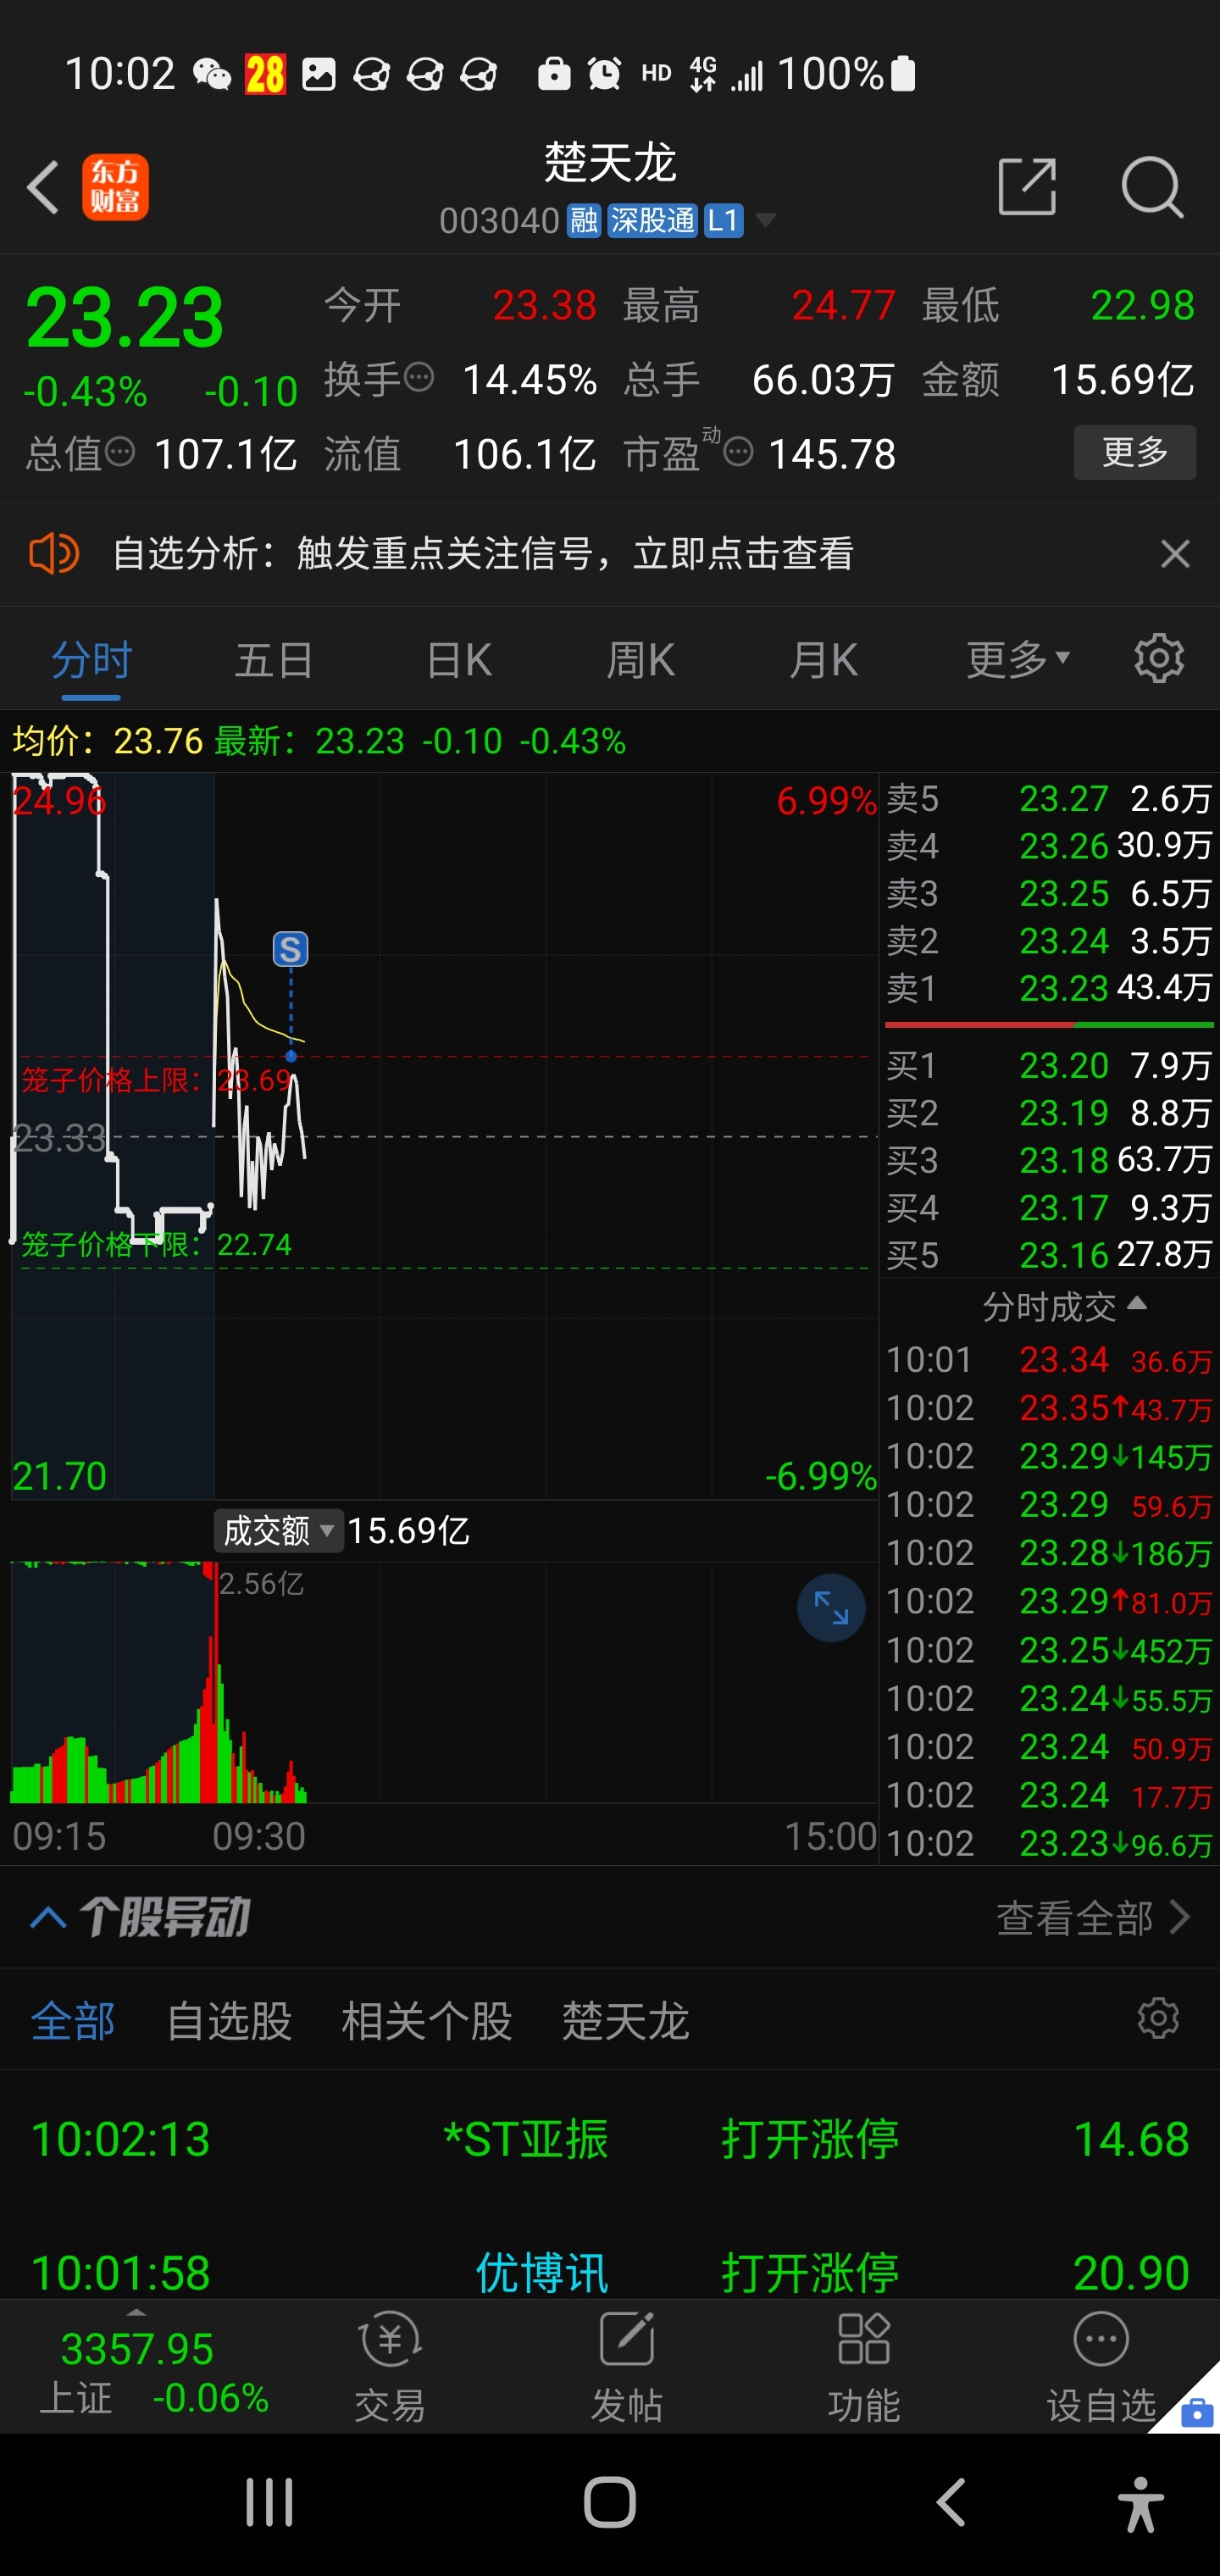Select 买3 price 23.18 row

1049,1160
